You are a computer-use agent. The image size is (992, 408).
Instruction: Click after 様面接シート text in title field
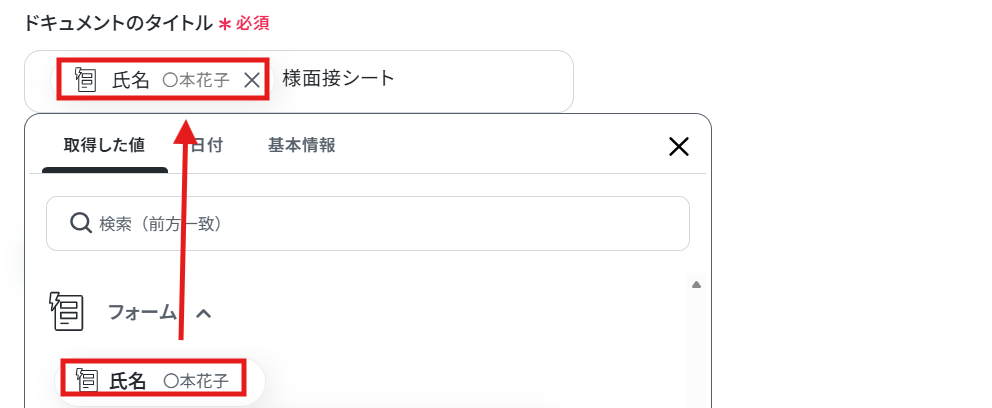(x=480, y=80)
